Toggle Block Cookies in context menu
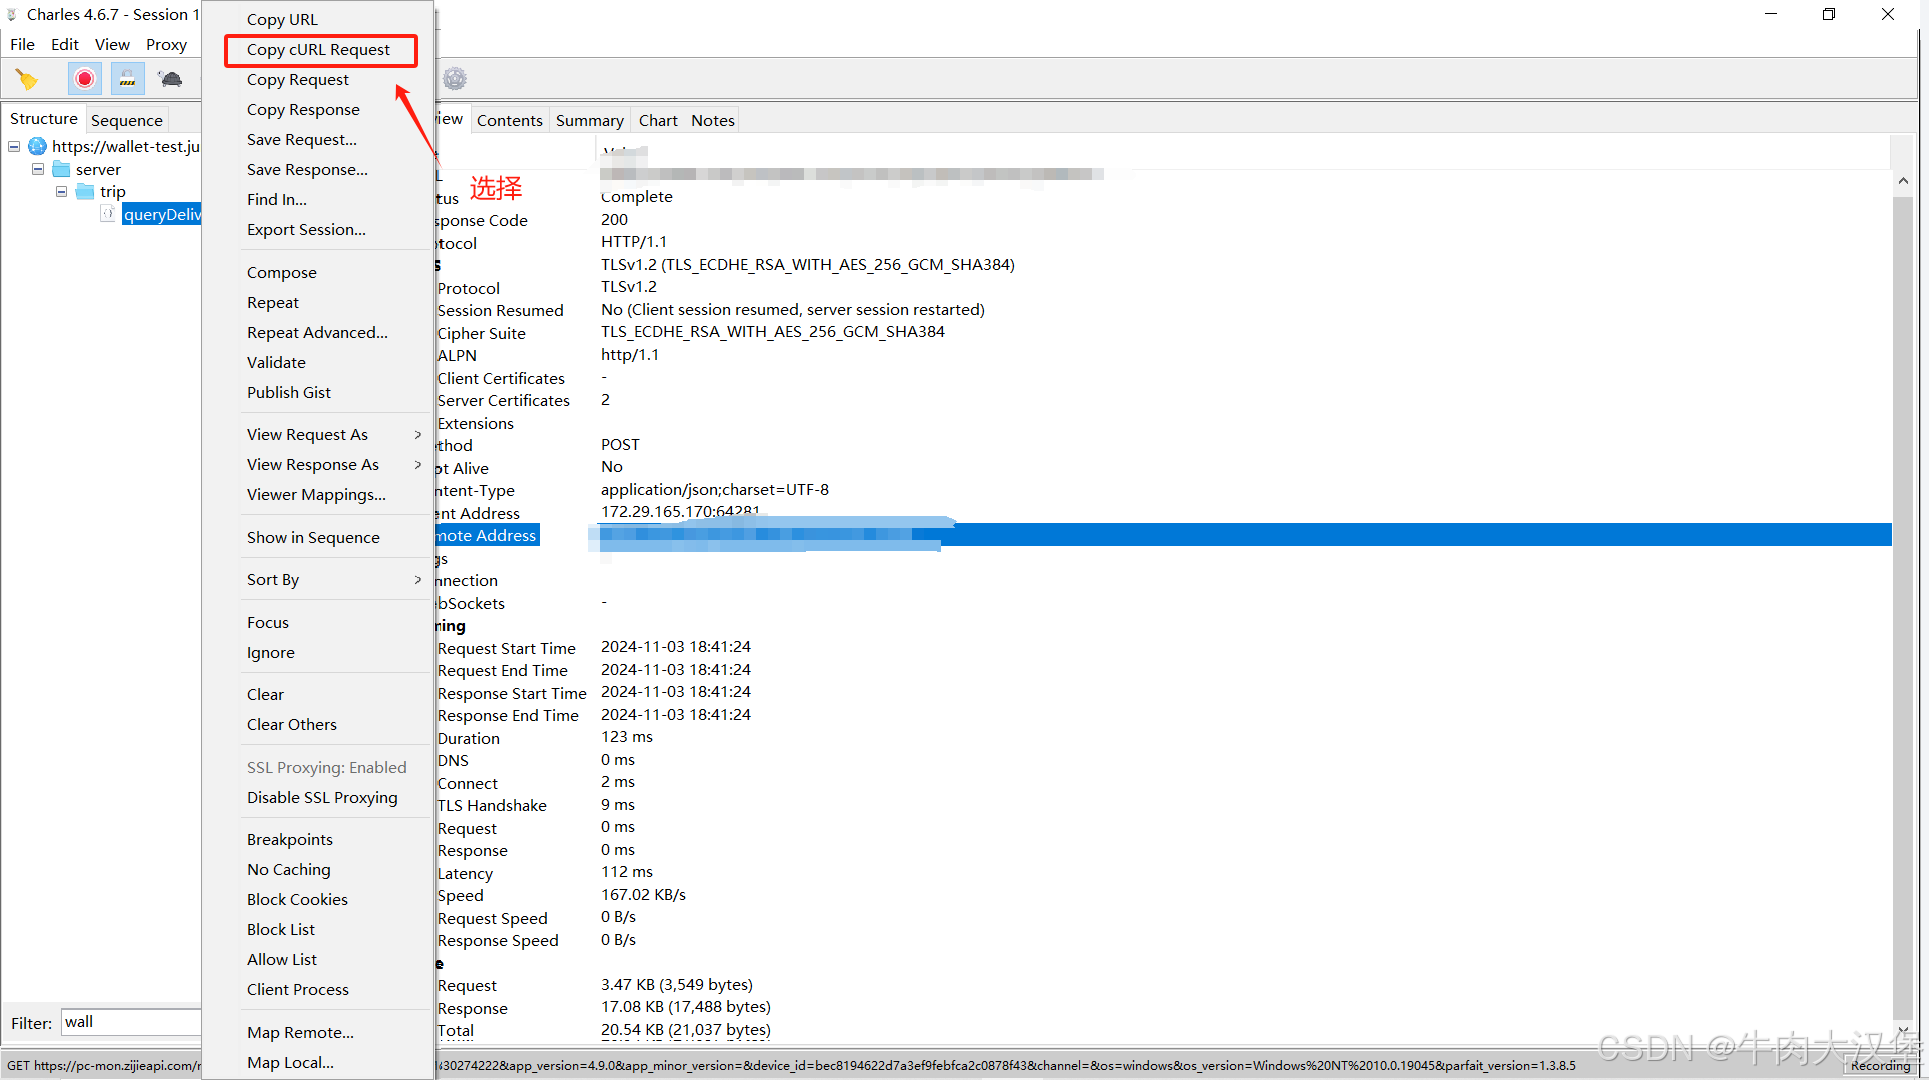Image resolution: width=1929 pixels, height=1080 pixels. coord(297,899)
